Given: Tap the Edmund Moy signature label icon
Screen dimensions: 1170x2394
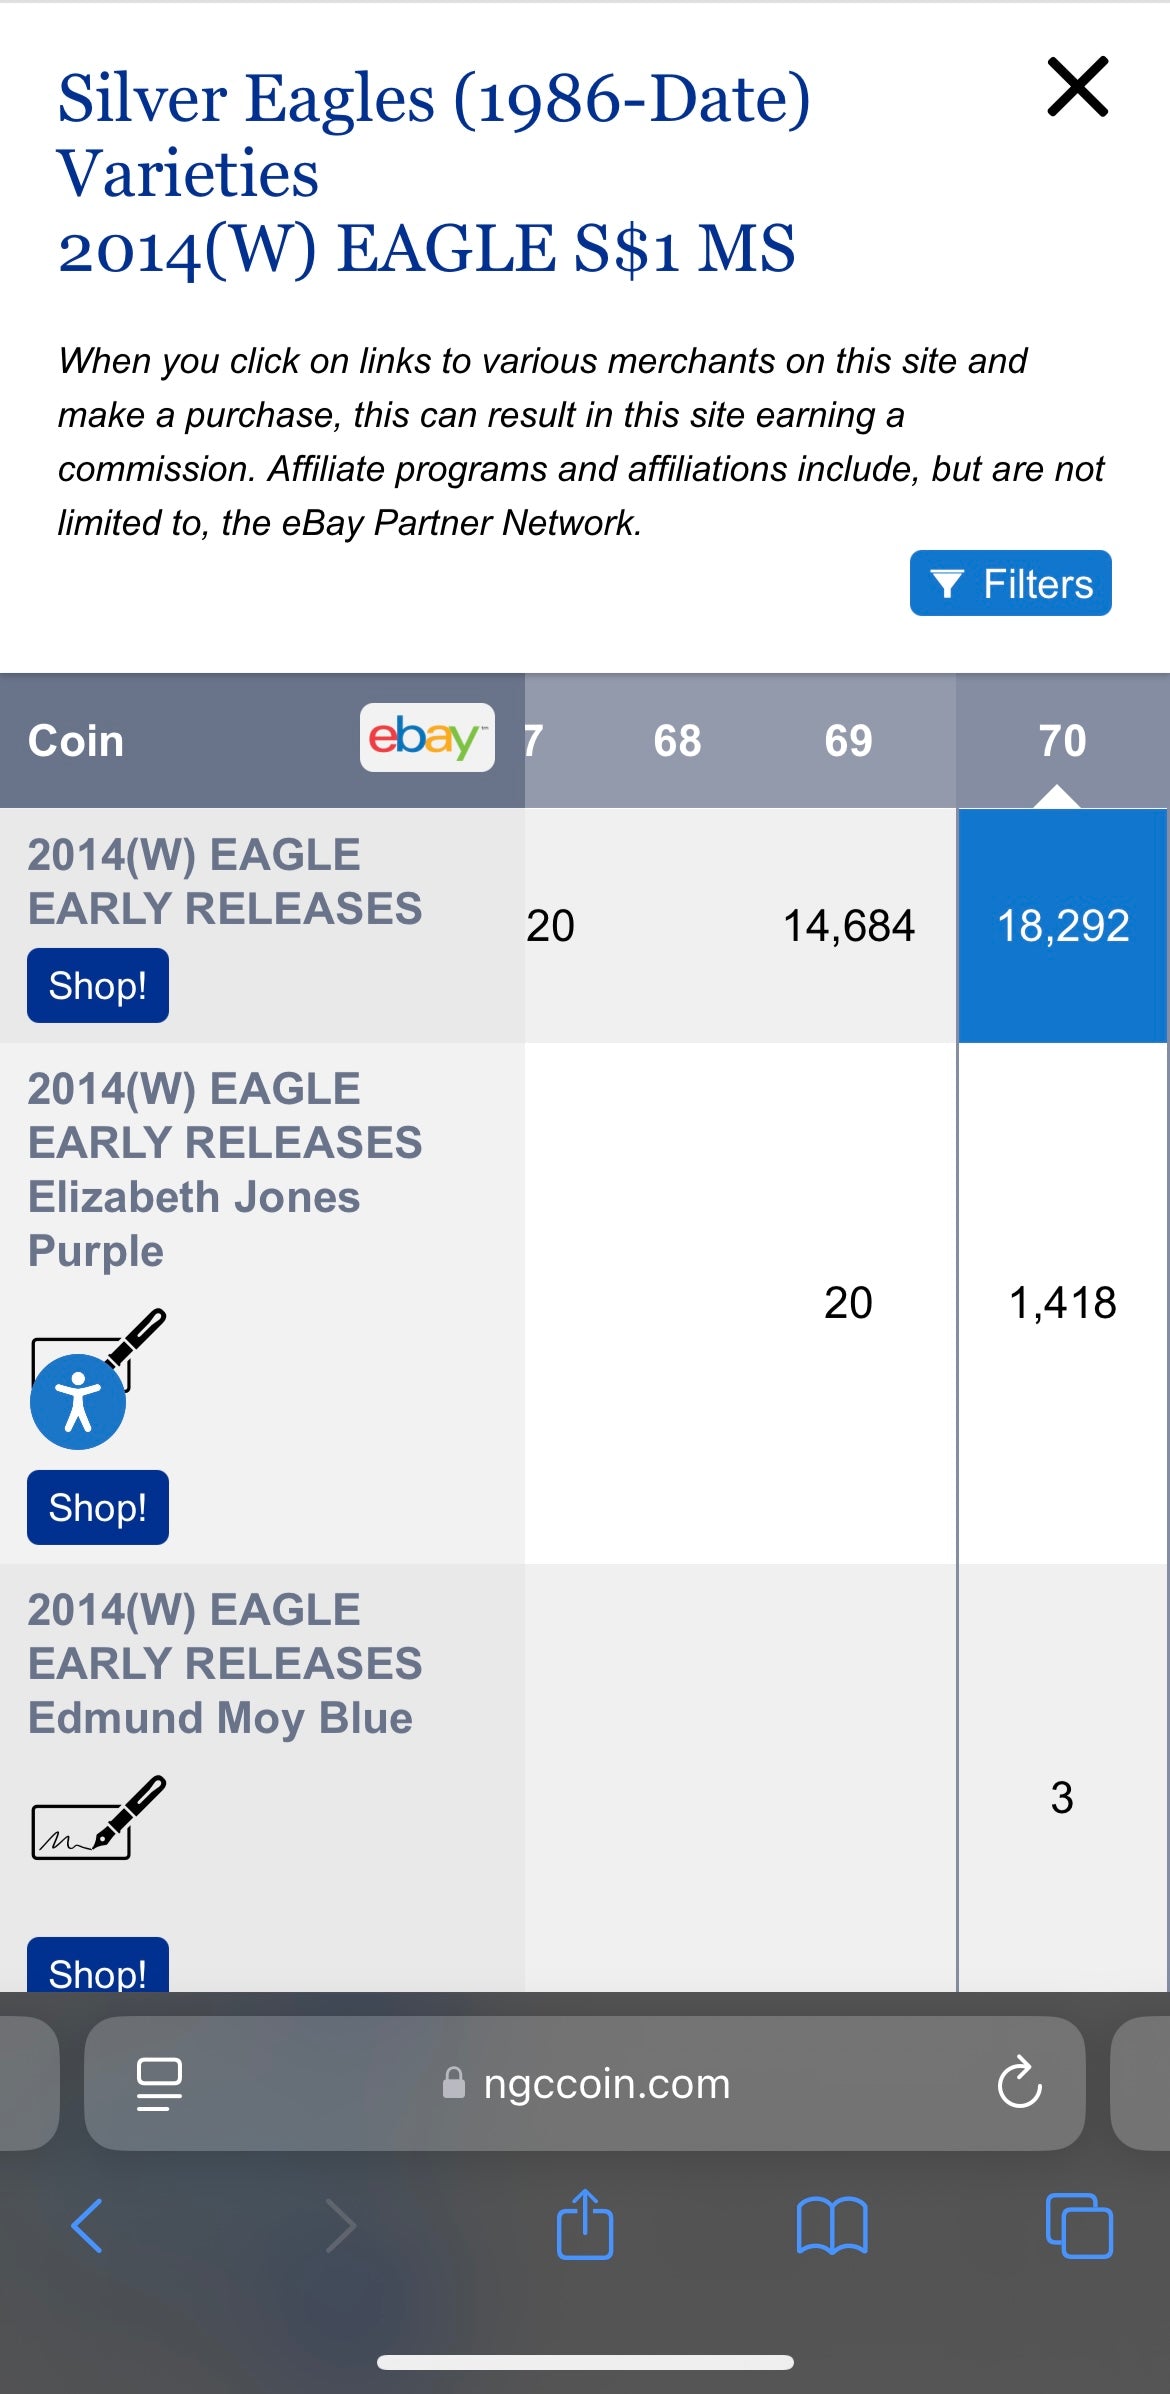Looking at the screenshot, I should coord(98,1819).
